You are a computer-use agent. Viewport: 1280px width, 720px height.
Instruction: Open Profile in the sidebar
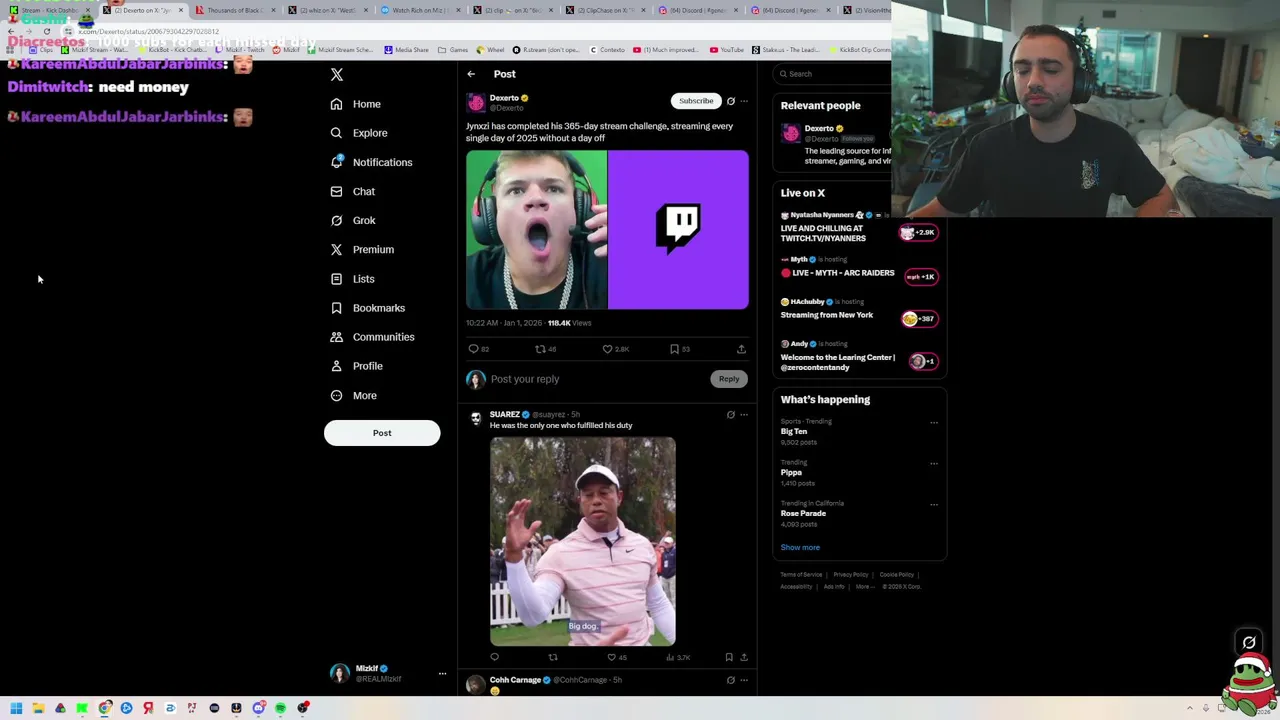356,366
